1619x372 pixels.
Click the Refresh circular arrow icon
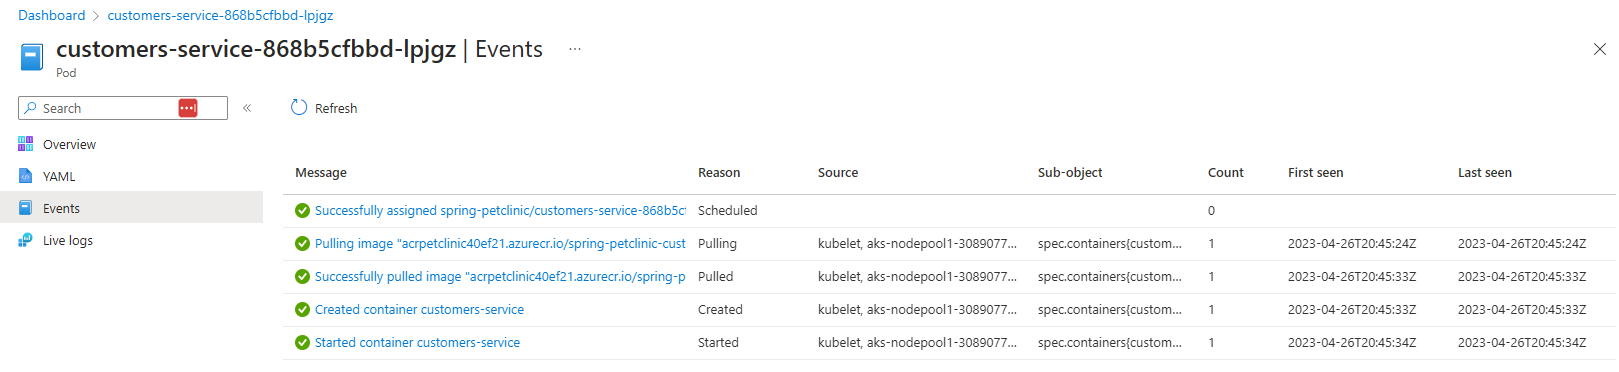point(298,107)
